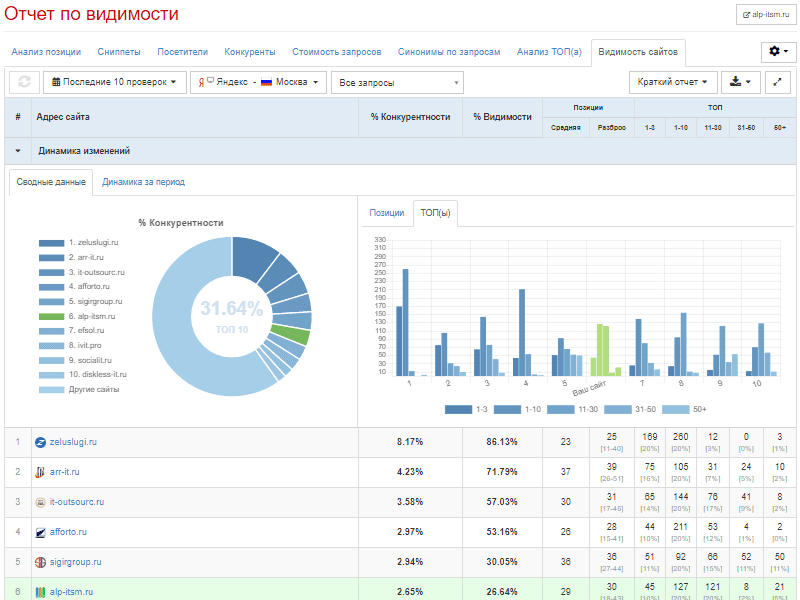
Task: Click the sigirgroup.ru favicon in table
Action: click(40, 562)
